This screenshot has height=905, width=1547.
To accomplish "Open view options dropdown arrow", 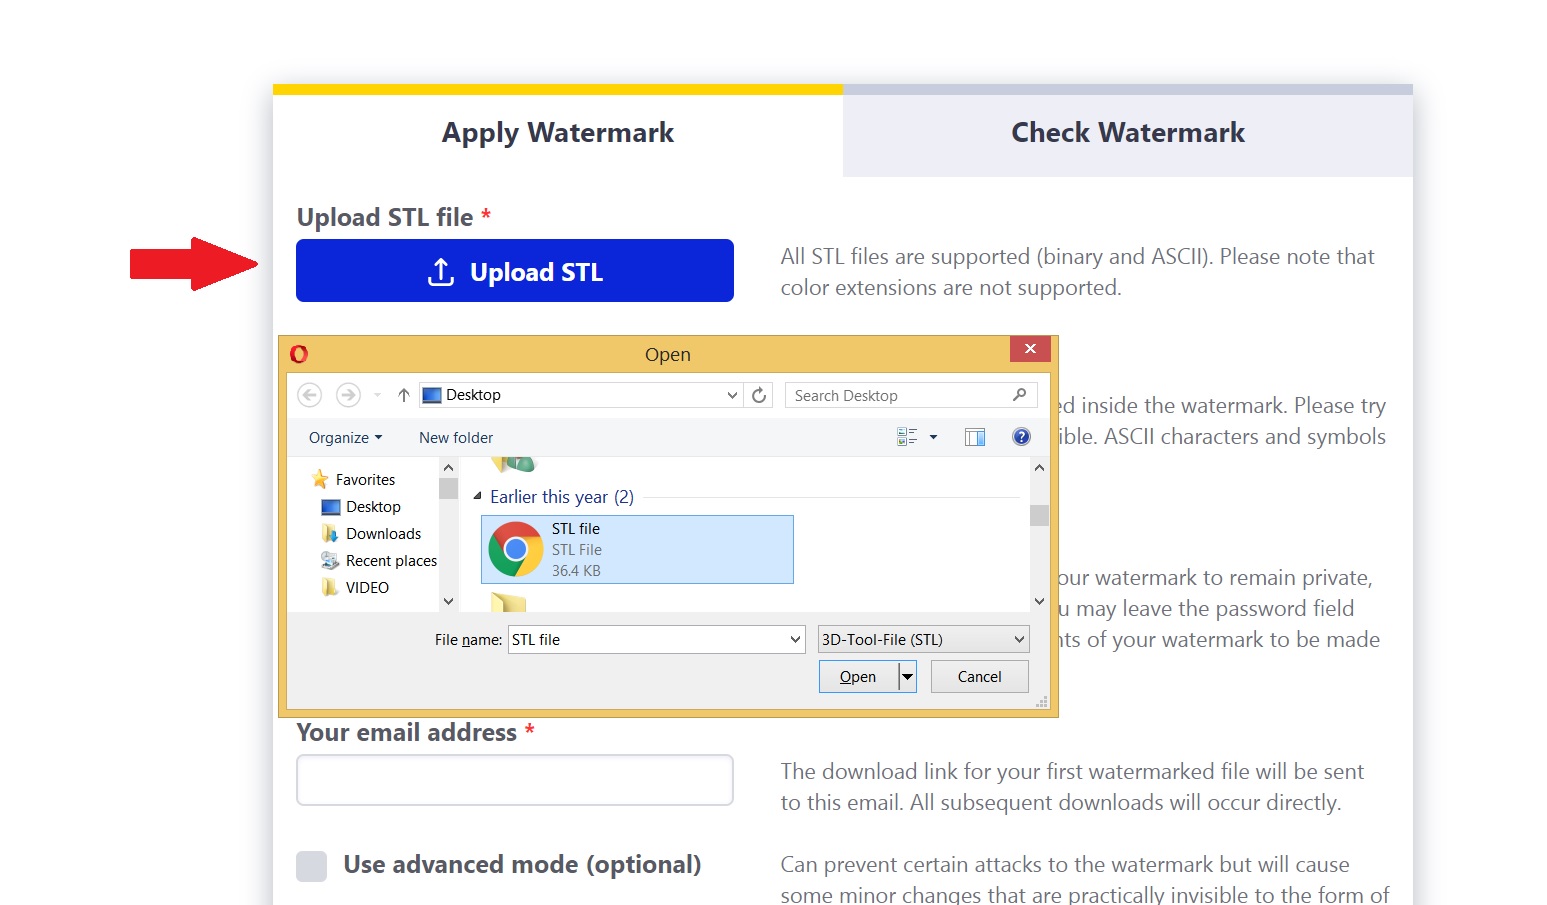I will pos(933,437).
